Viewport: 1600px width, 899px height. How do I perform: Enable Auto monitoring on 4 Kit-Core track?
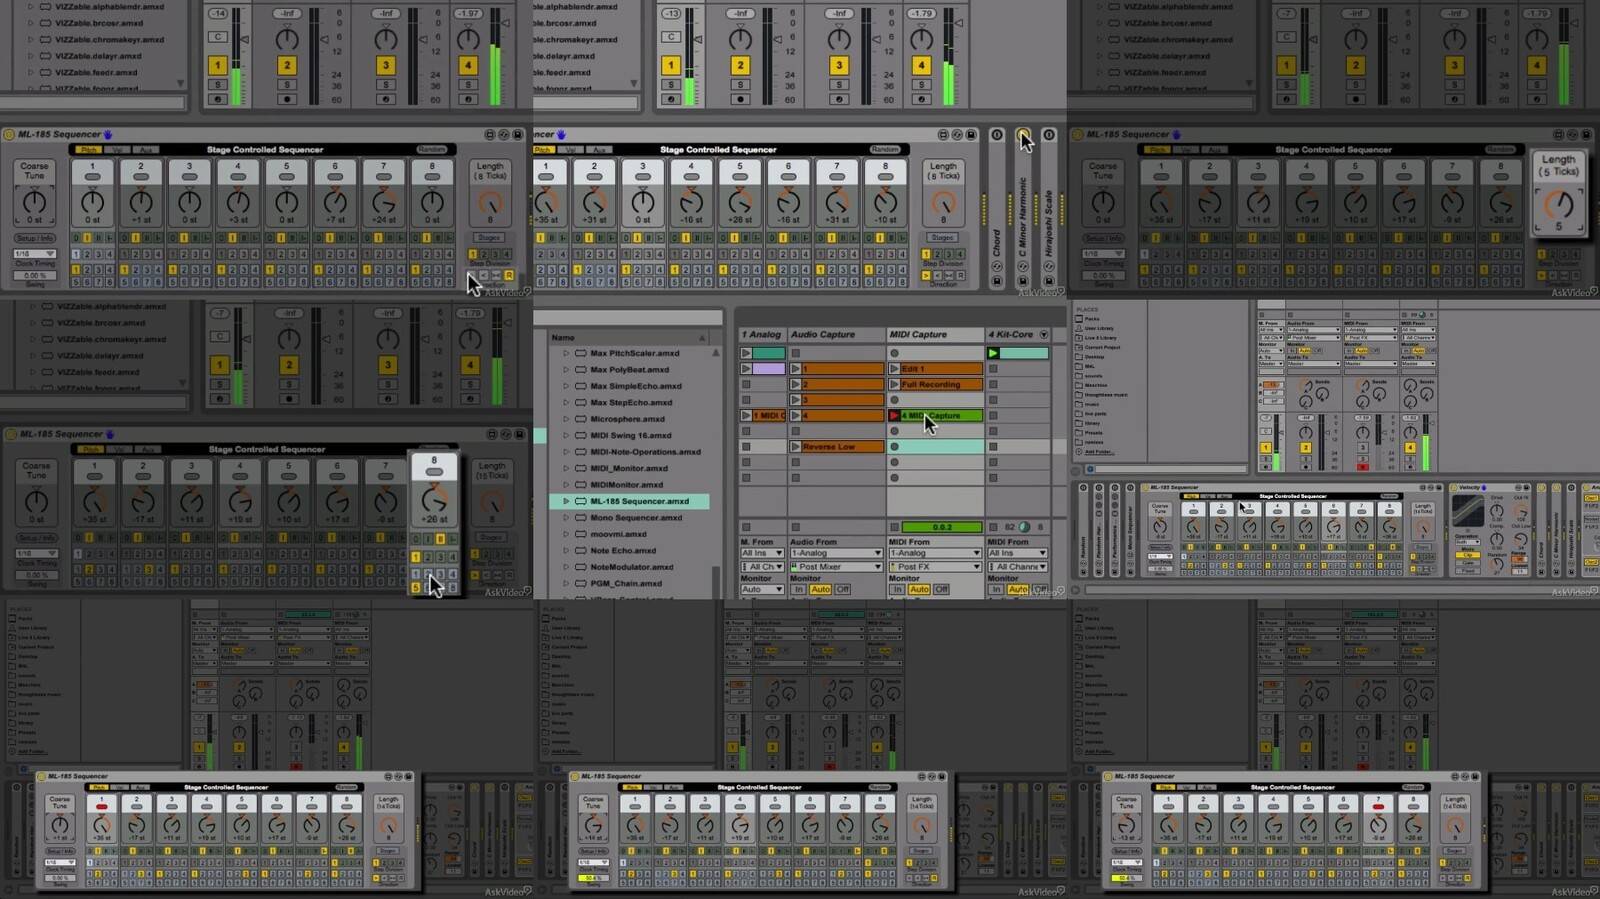1018,590
